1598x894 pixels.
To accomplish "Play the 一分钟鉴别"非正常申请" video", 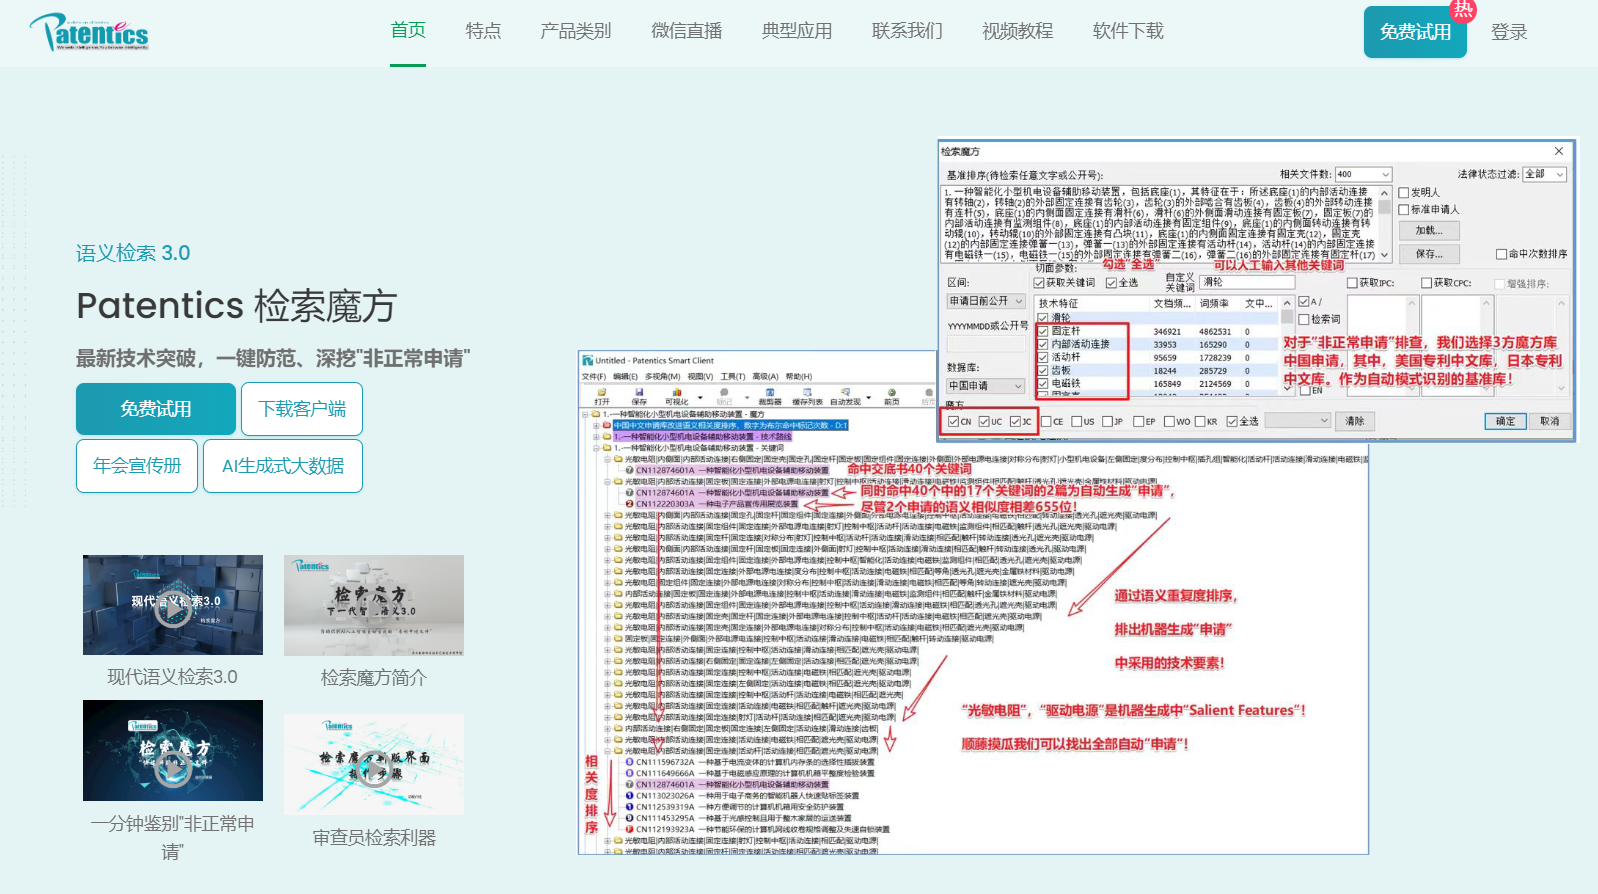I will click(173, 750).
